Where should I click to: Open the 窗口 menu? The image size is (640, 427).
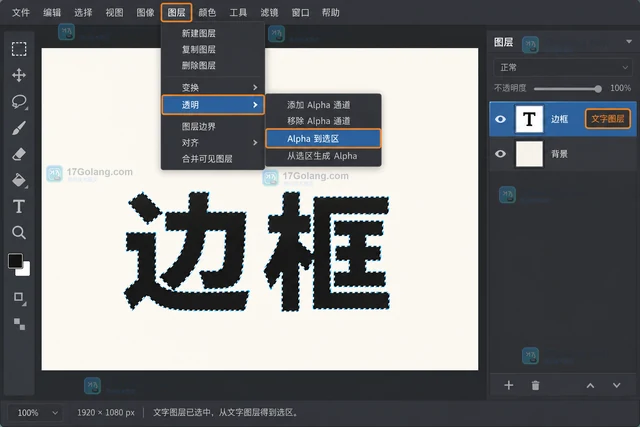[300, 13]
